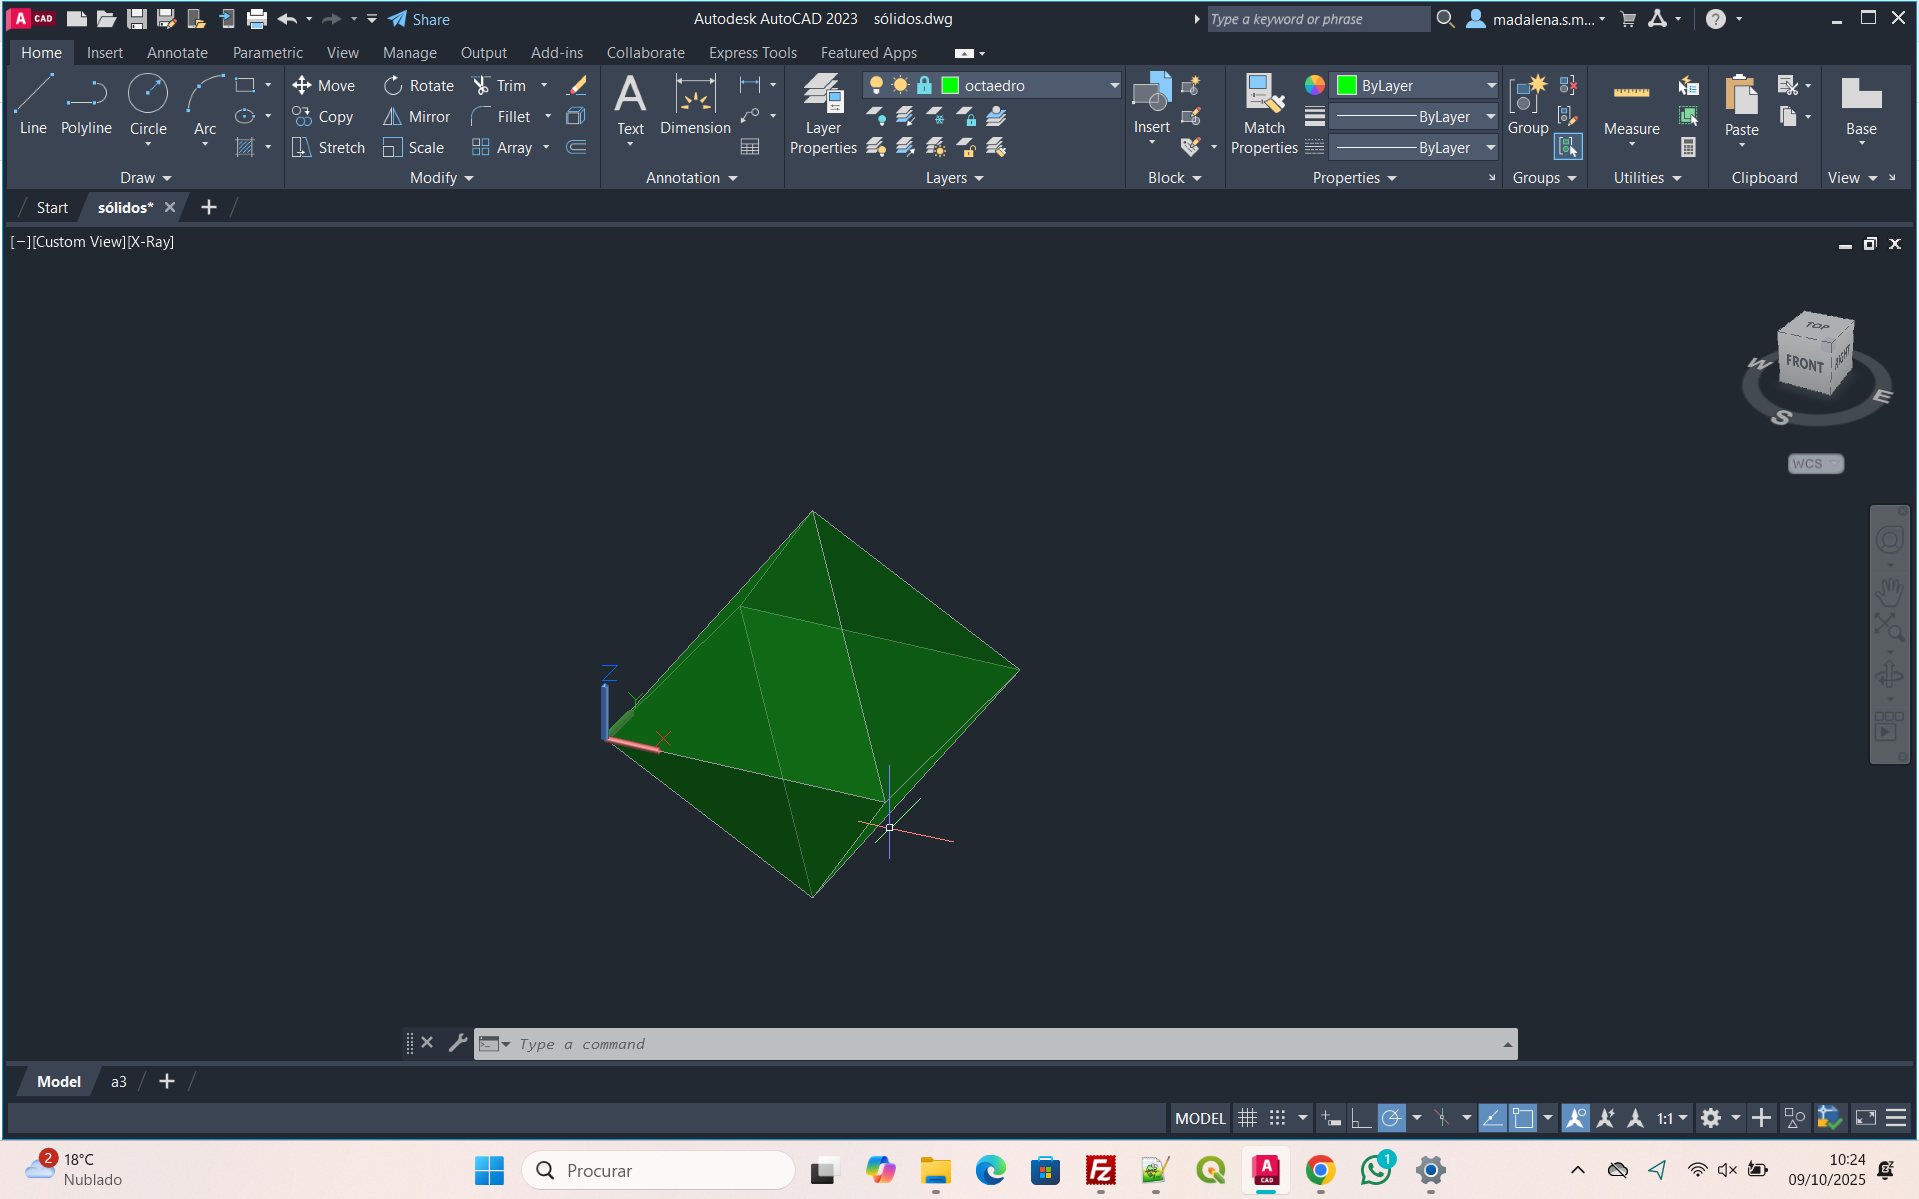The width and height of the screenshot is (1919, 1199).
Task: Select the Match Properties tool
Action: pos(1264,114)
